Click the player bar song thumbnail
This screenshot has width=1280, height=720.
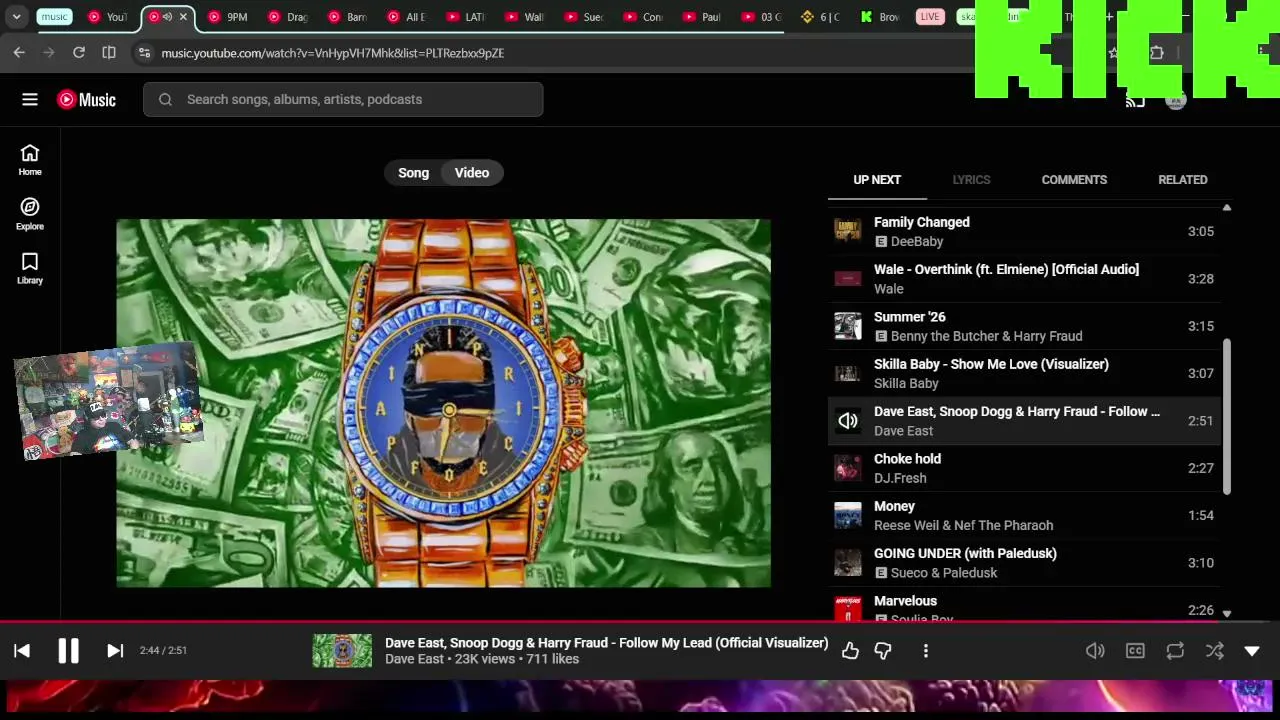pyautogui.click(x=342, y=651)
